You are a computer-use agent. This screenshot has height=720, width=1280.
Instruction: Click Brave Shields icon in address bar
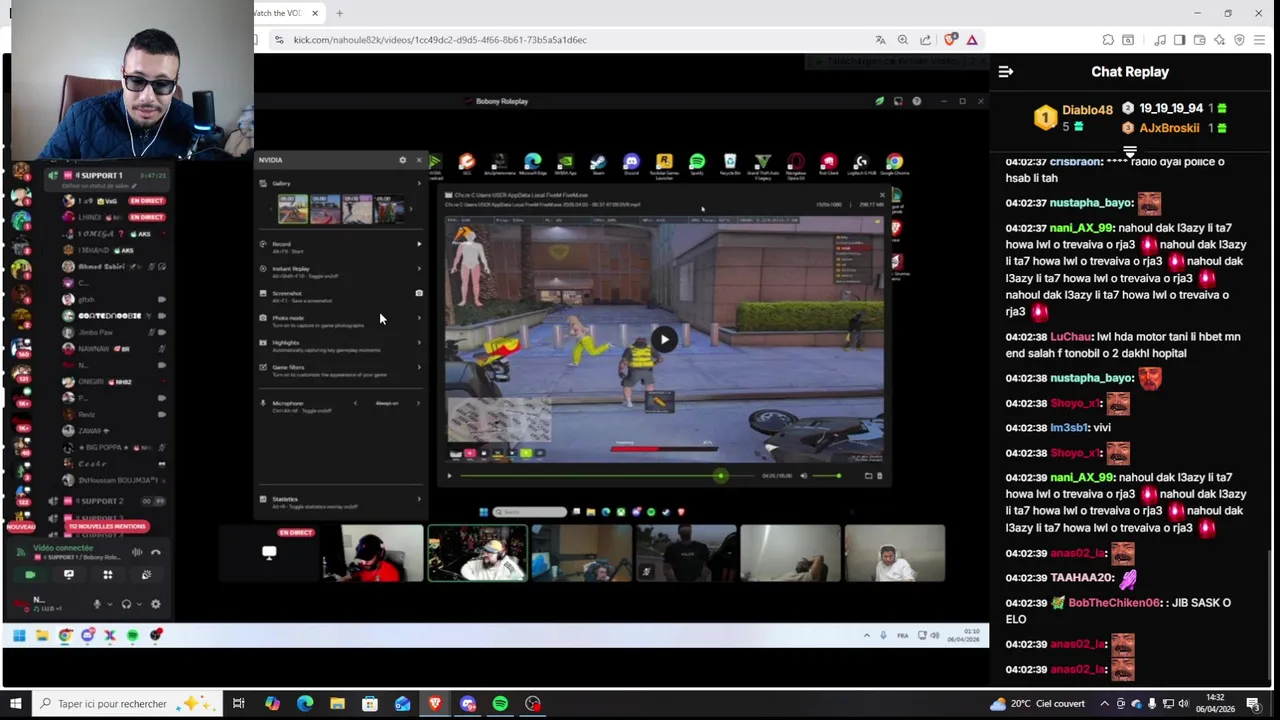click(x=950, y=40)
